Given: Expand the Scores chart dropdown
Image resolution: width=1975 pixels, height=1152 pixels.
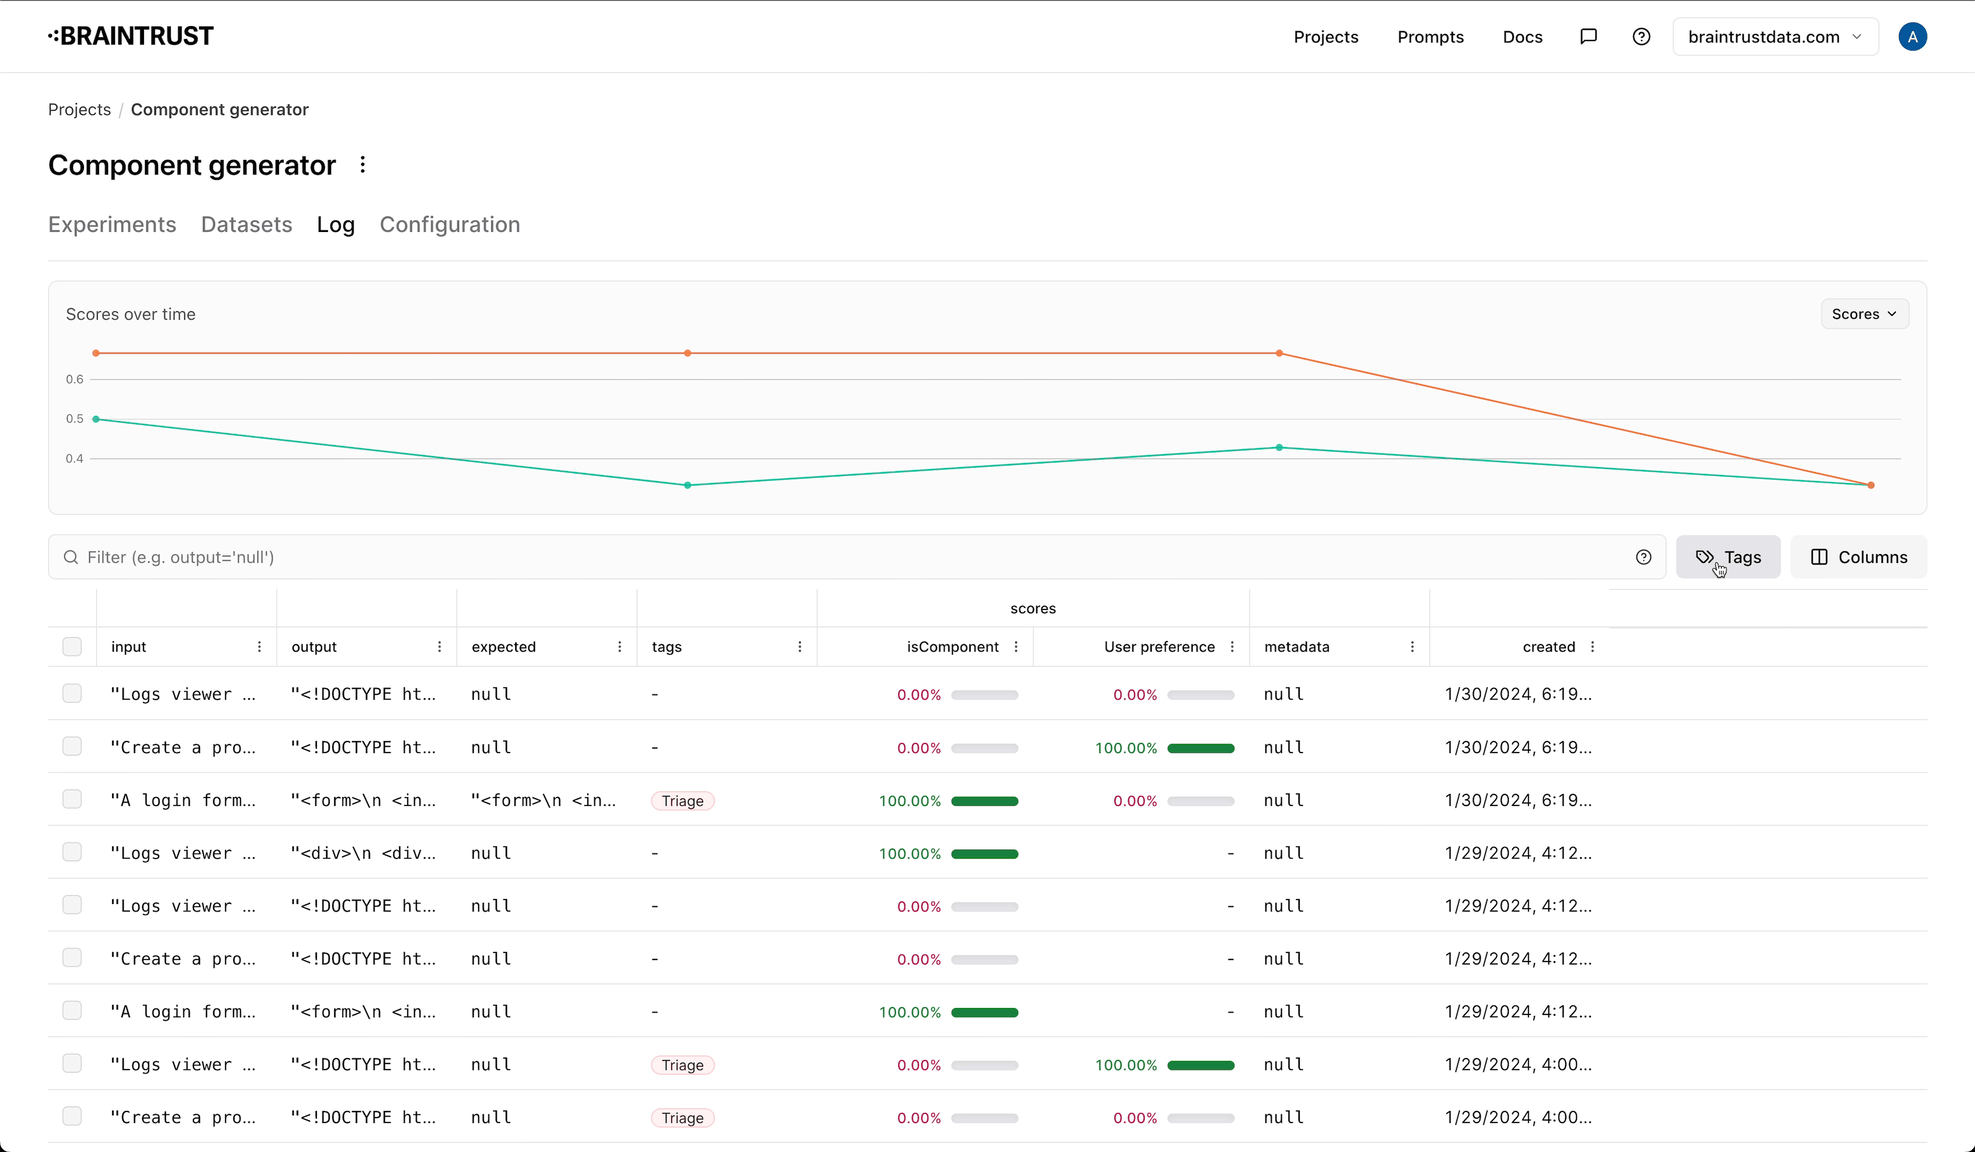Looking at the screenshot, I should [x=1864, y=314].
